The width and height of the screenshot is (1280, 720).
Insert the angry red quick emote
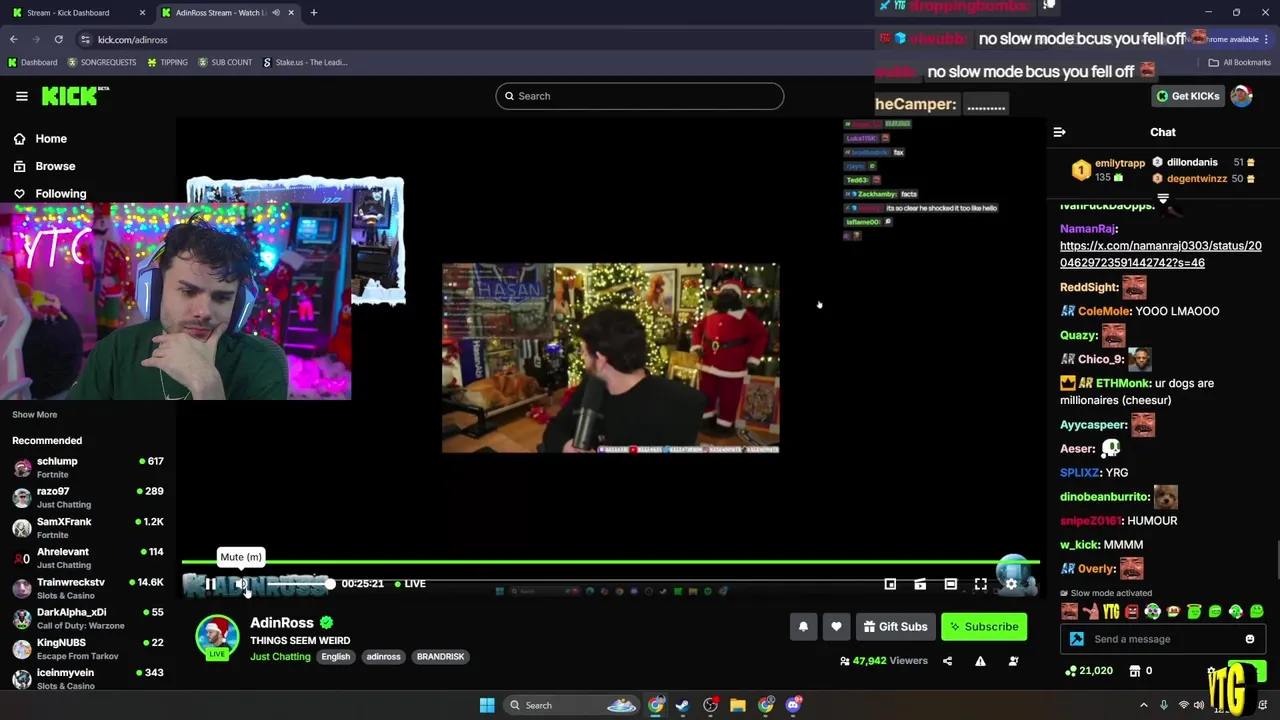pos(1131,612)
